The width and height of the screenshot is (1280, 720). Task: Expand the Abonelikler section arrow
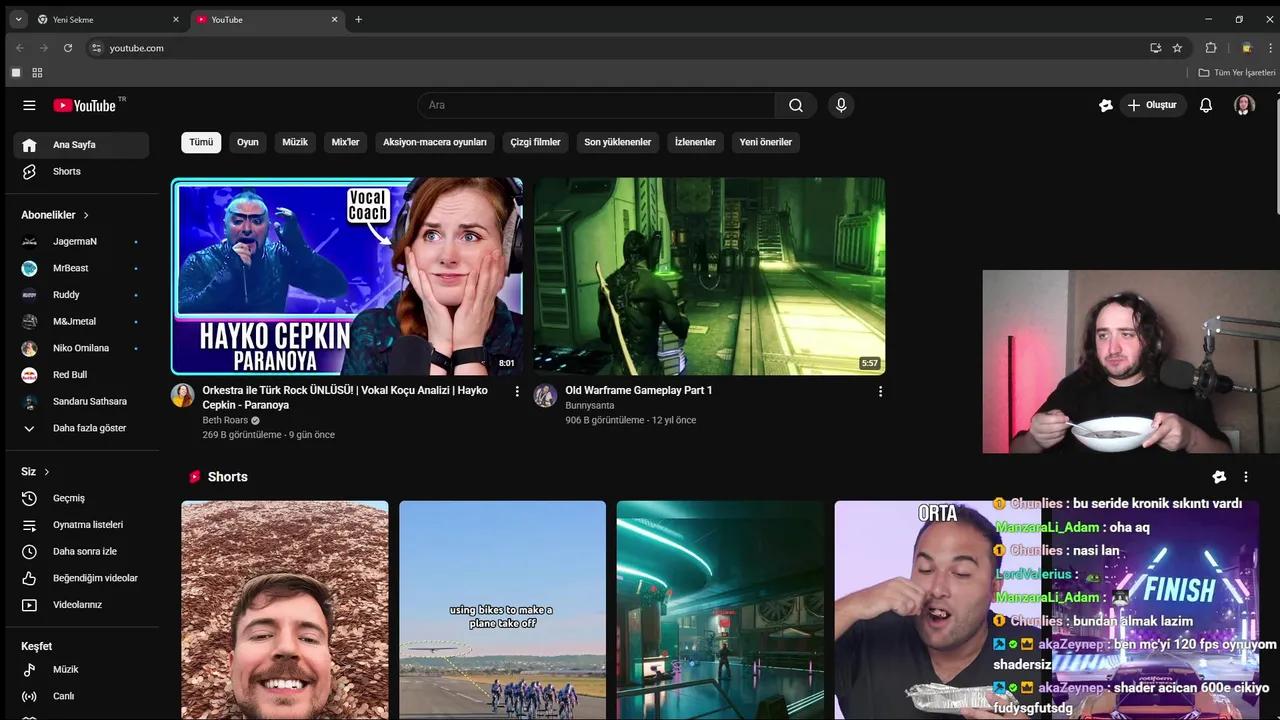tap(86, 215)
